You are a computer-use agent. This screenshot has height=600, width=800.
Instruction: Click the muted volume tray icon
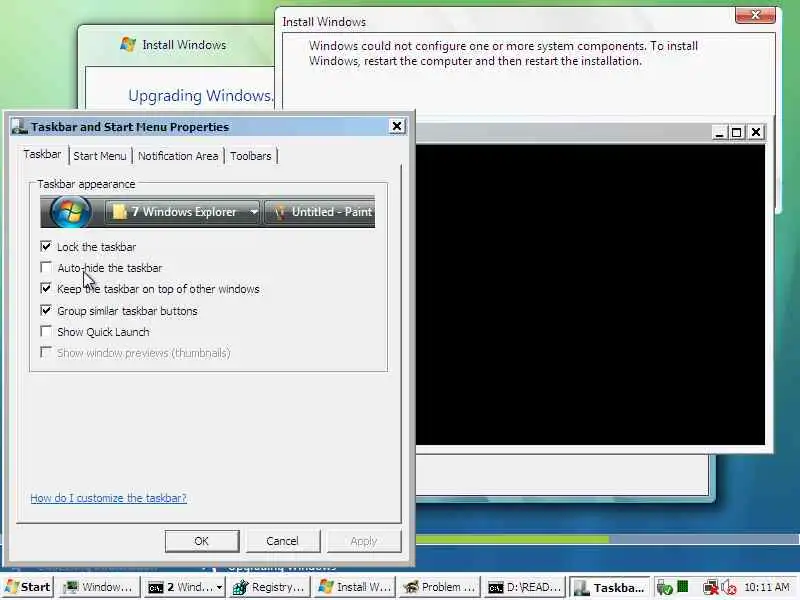[729, 588]
